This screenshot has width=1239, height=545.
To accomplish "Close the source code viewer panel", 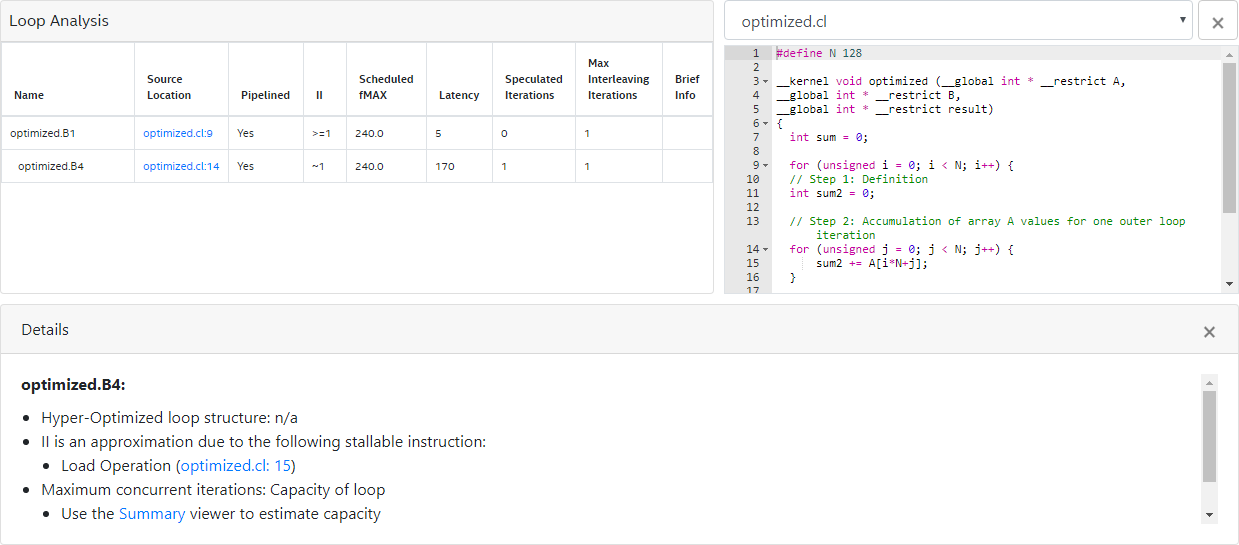I will (1217, 22).
